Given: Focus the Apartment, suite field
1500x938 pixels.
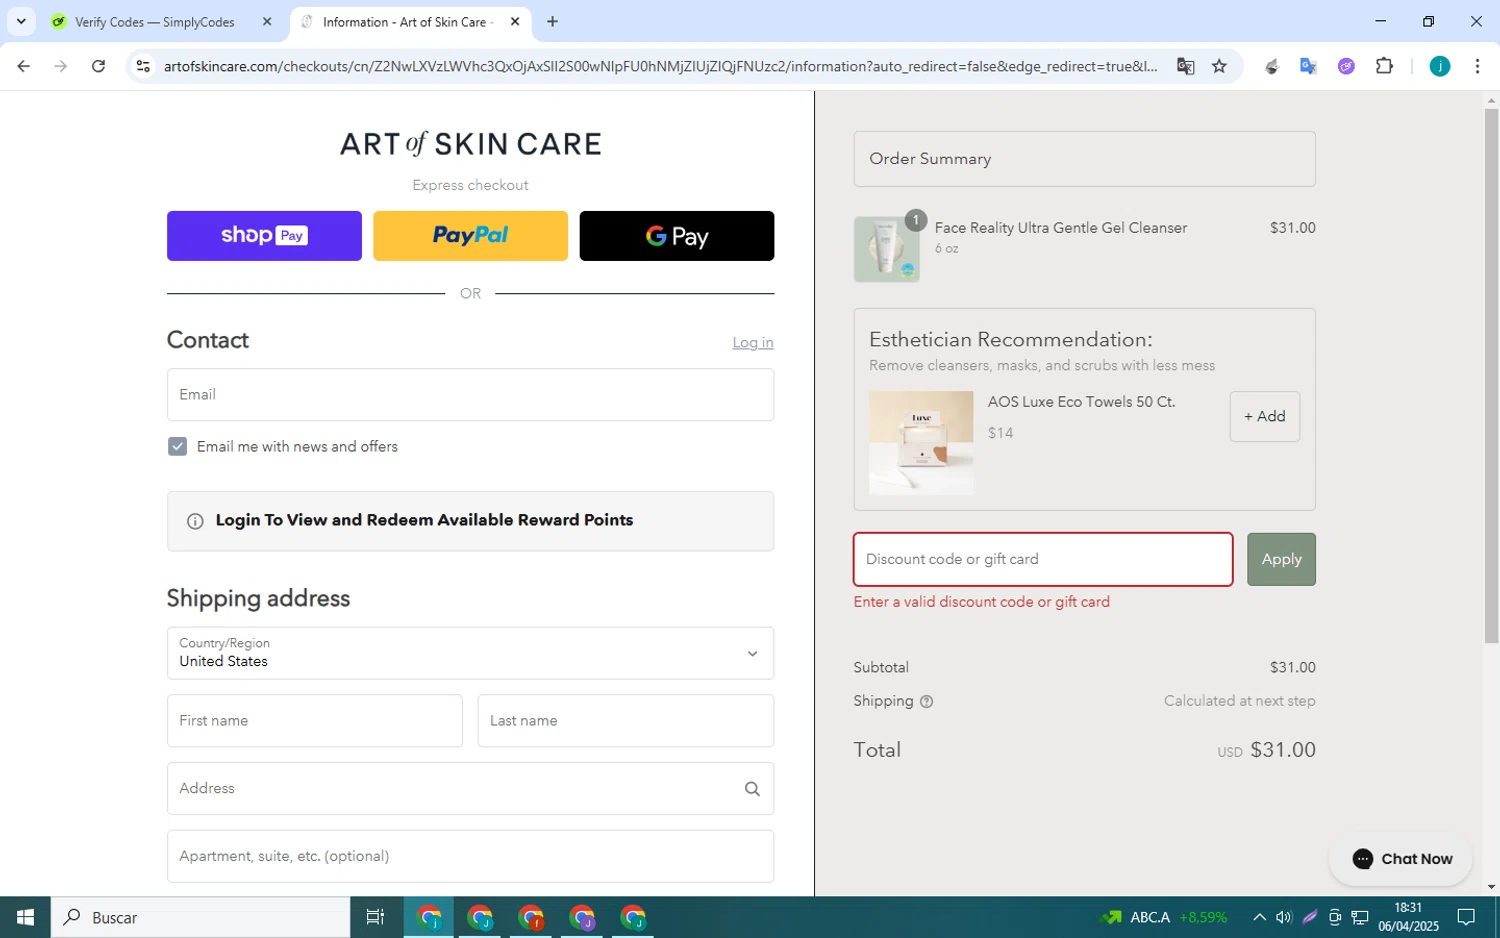Looking at the screenshot, I should click(x=470, y=856).
